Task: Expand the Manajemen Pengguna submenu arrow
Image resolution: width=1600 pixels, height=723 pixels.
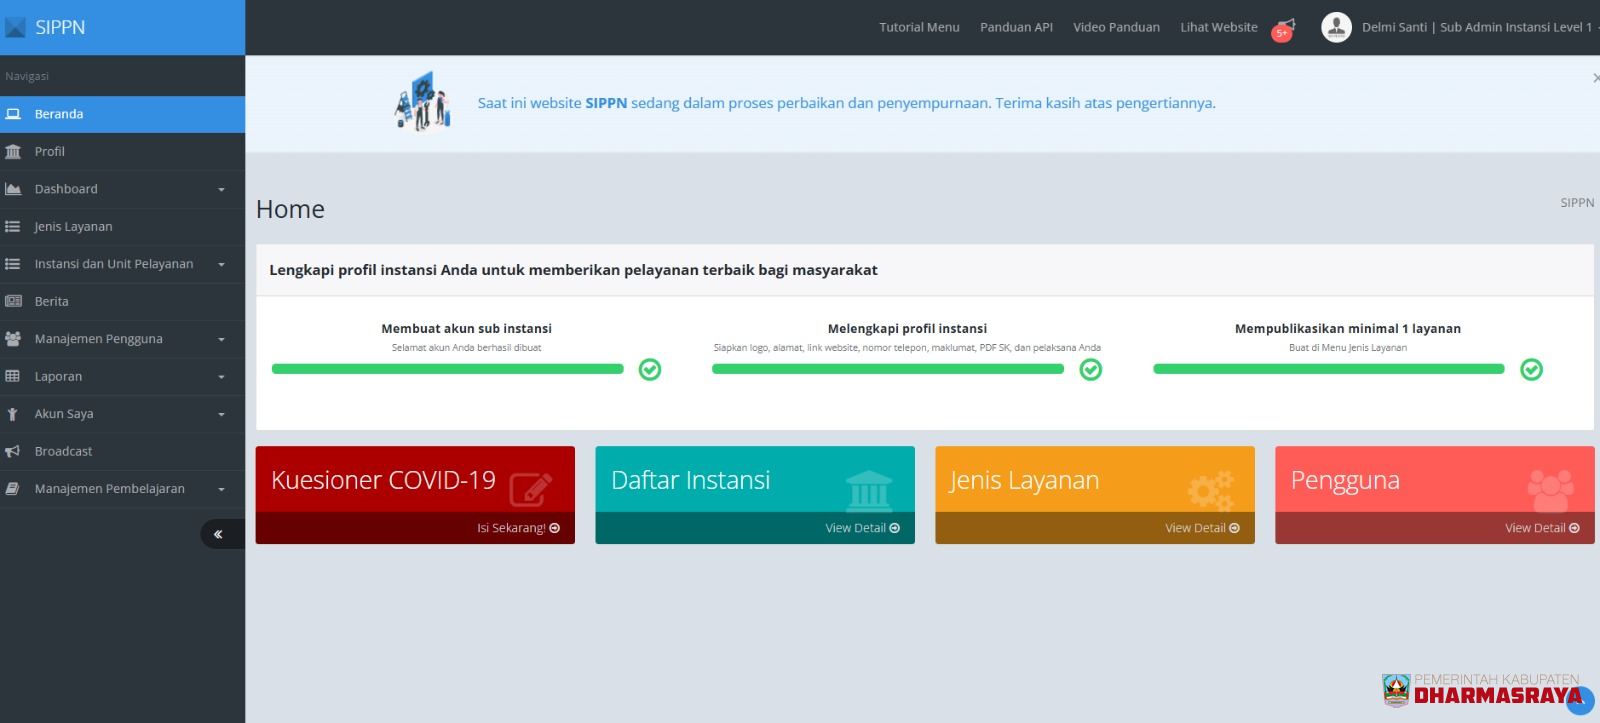Action: coord(221,340)
